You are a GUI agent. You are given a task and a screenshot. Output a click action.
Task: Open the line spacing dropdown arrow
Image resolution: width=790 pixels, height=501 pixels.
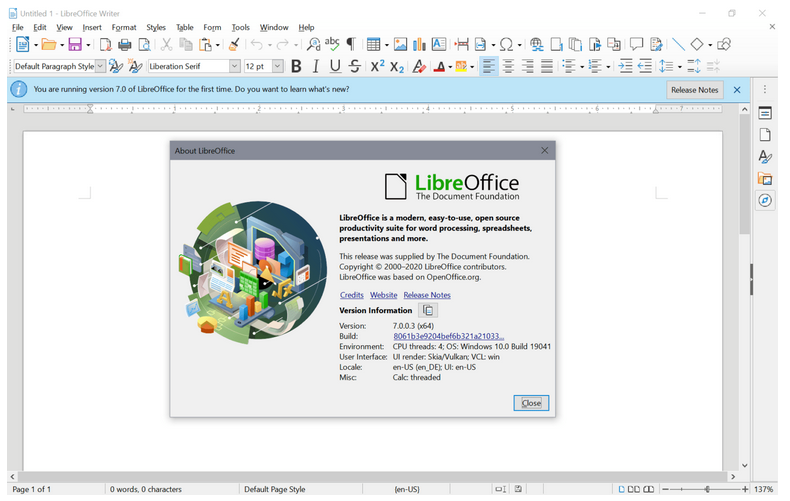[x=680, y=67]
